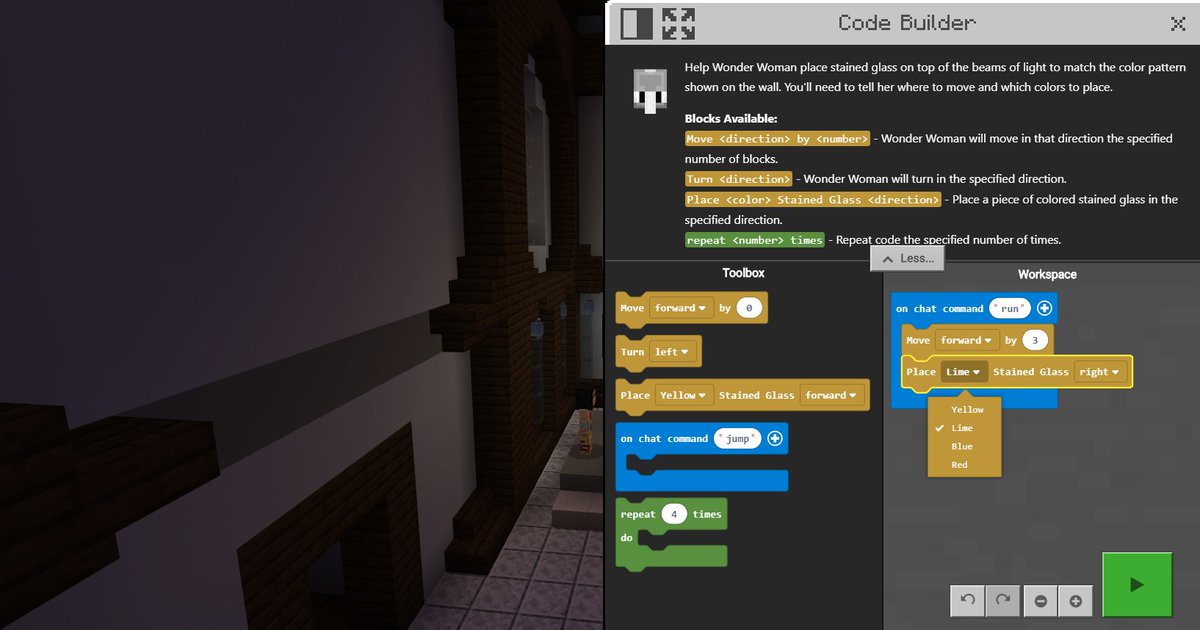Viewport: 1200px width, 630px height.
Task: Select the repeat times block in the toolbox
Action: pyautogui.click(x=671, y=534)
